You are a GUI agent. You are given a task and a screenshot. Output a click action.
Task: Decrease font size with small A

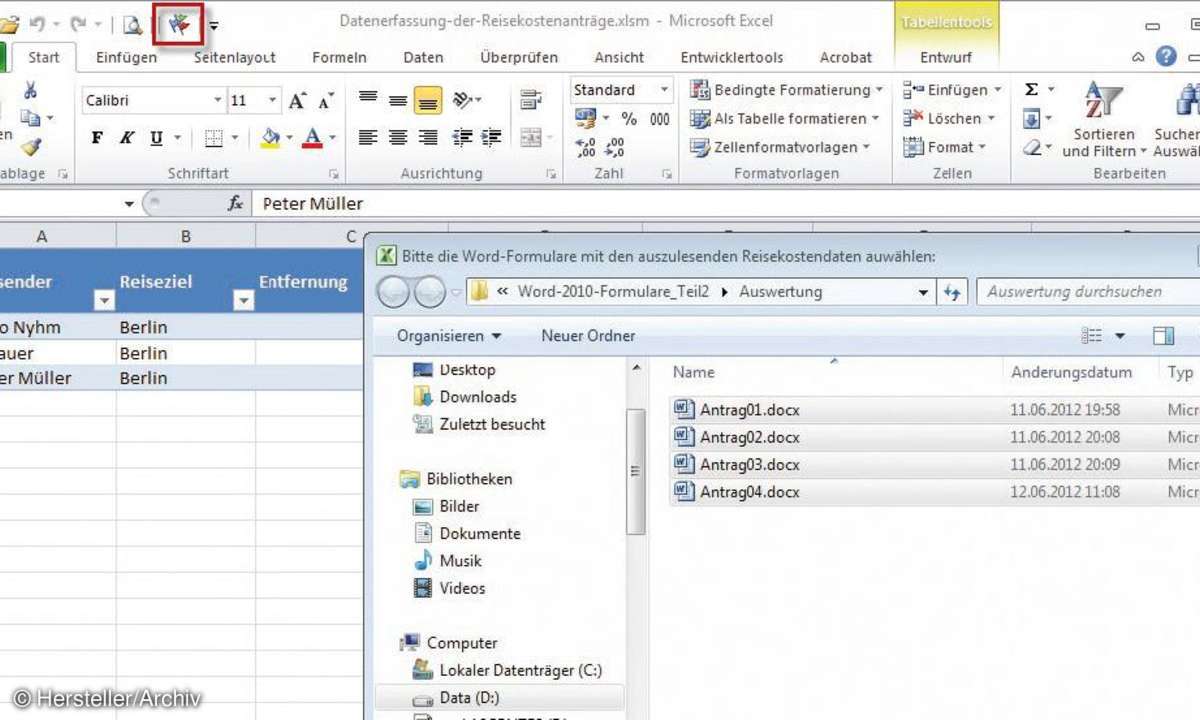325,101
